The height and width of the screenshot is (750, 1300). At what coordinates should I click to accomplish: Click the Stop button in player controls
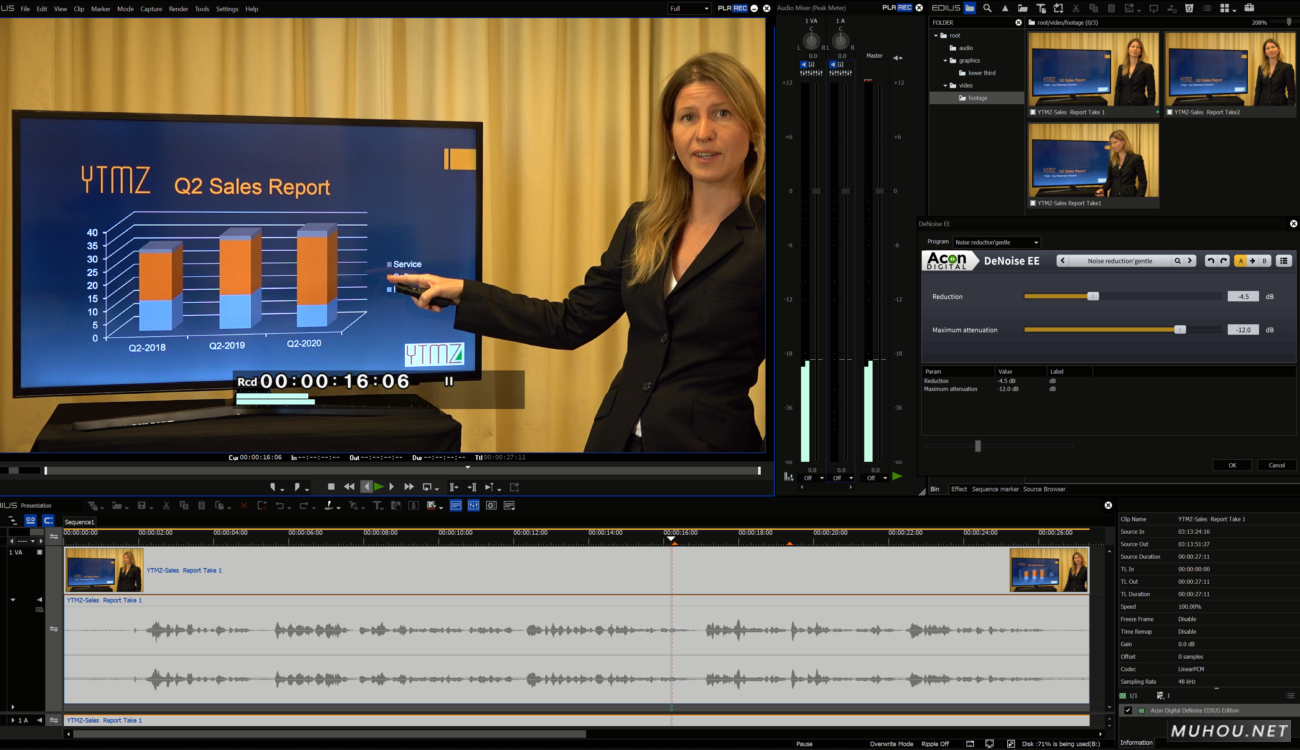click(331, 487)
